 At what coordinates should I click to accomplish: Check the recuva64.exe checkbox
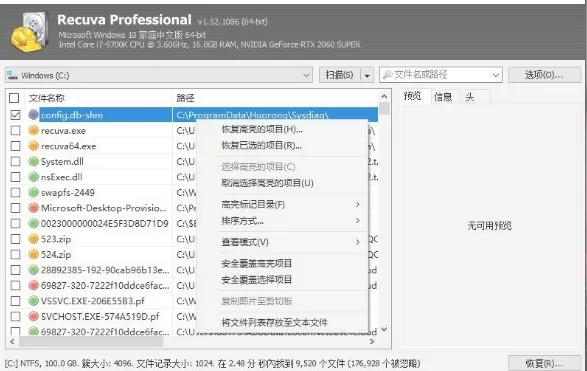click(15, 146)
